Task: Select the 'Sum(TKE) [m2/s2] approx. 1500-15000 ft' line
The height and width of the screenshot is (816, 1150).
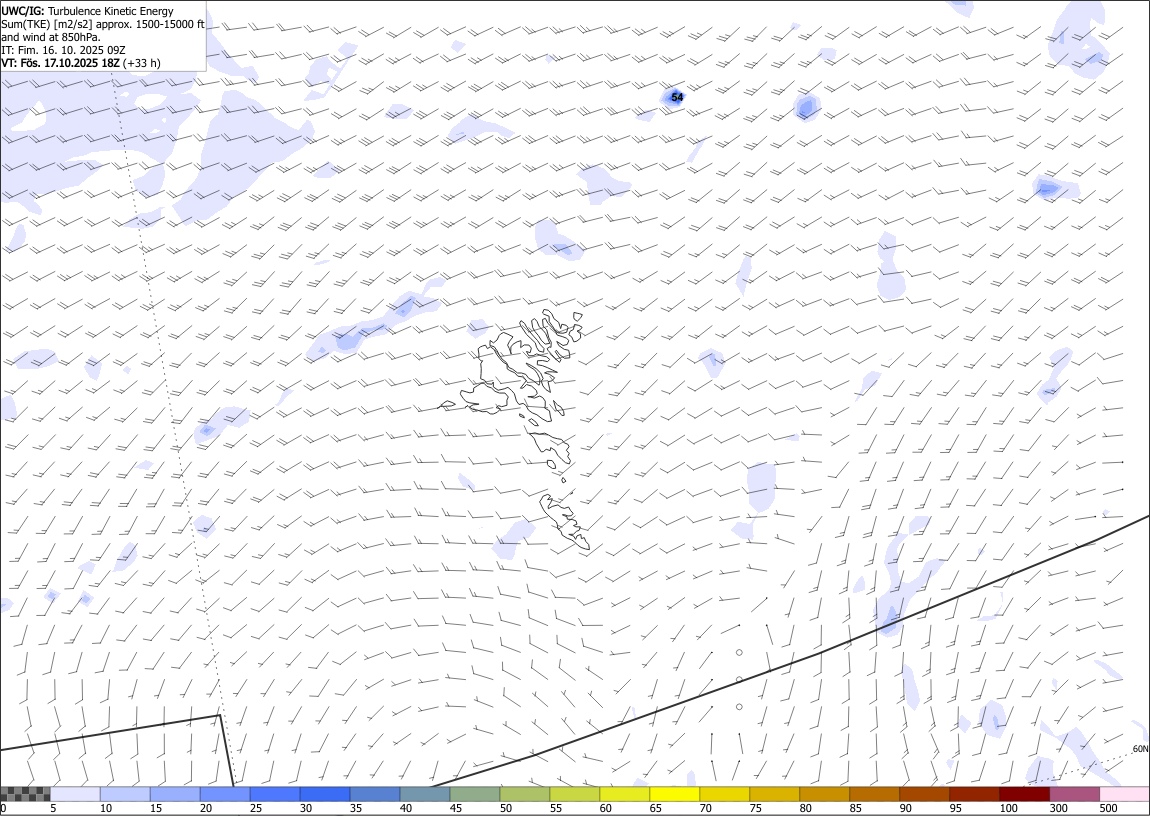Action: (103, 24)
